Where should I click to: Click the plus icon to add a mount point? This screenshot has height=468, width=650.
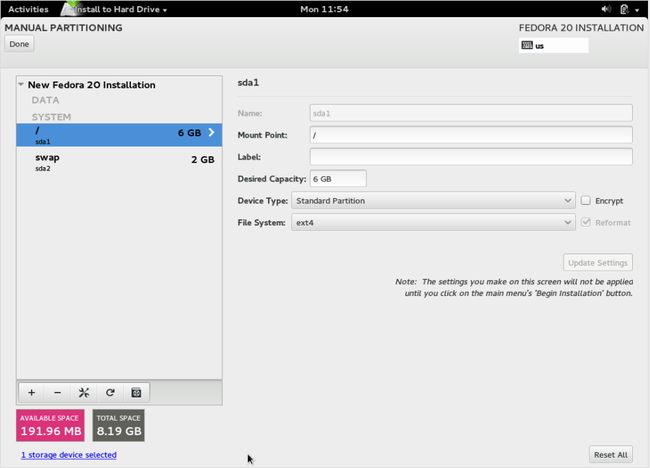32,393
